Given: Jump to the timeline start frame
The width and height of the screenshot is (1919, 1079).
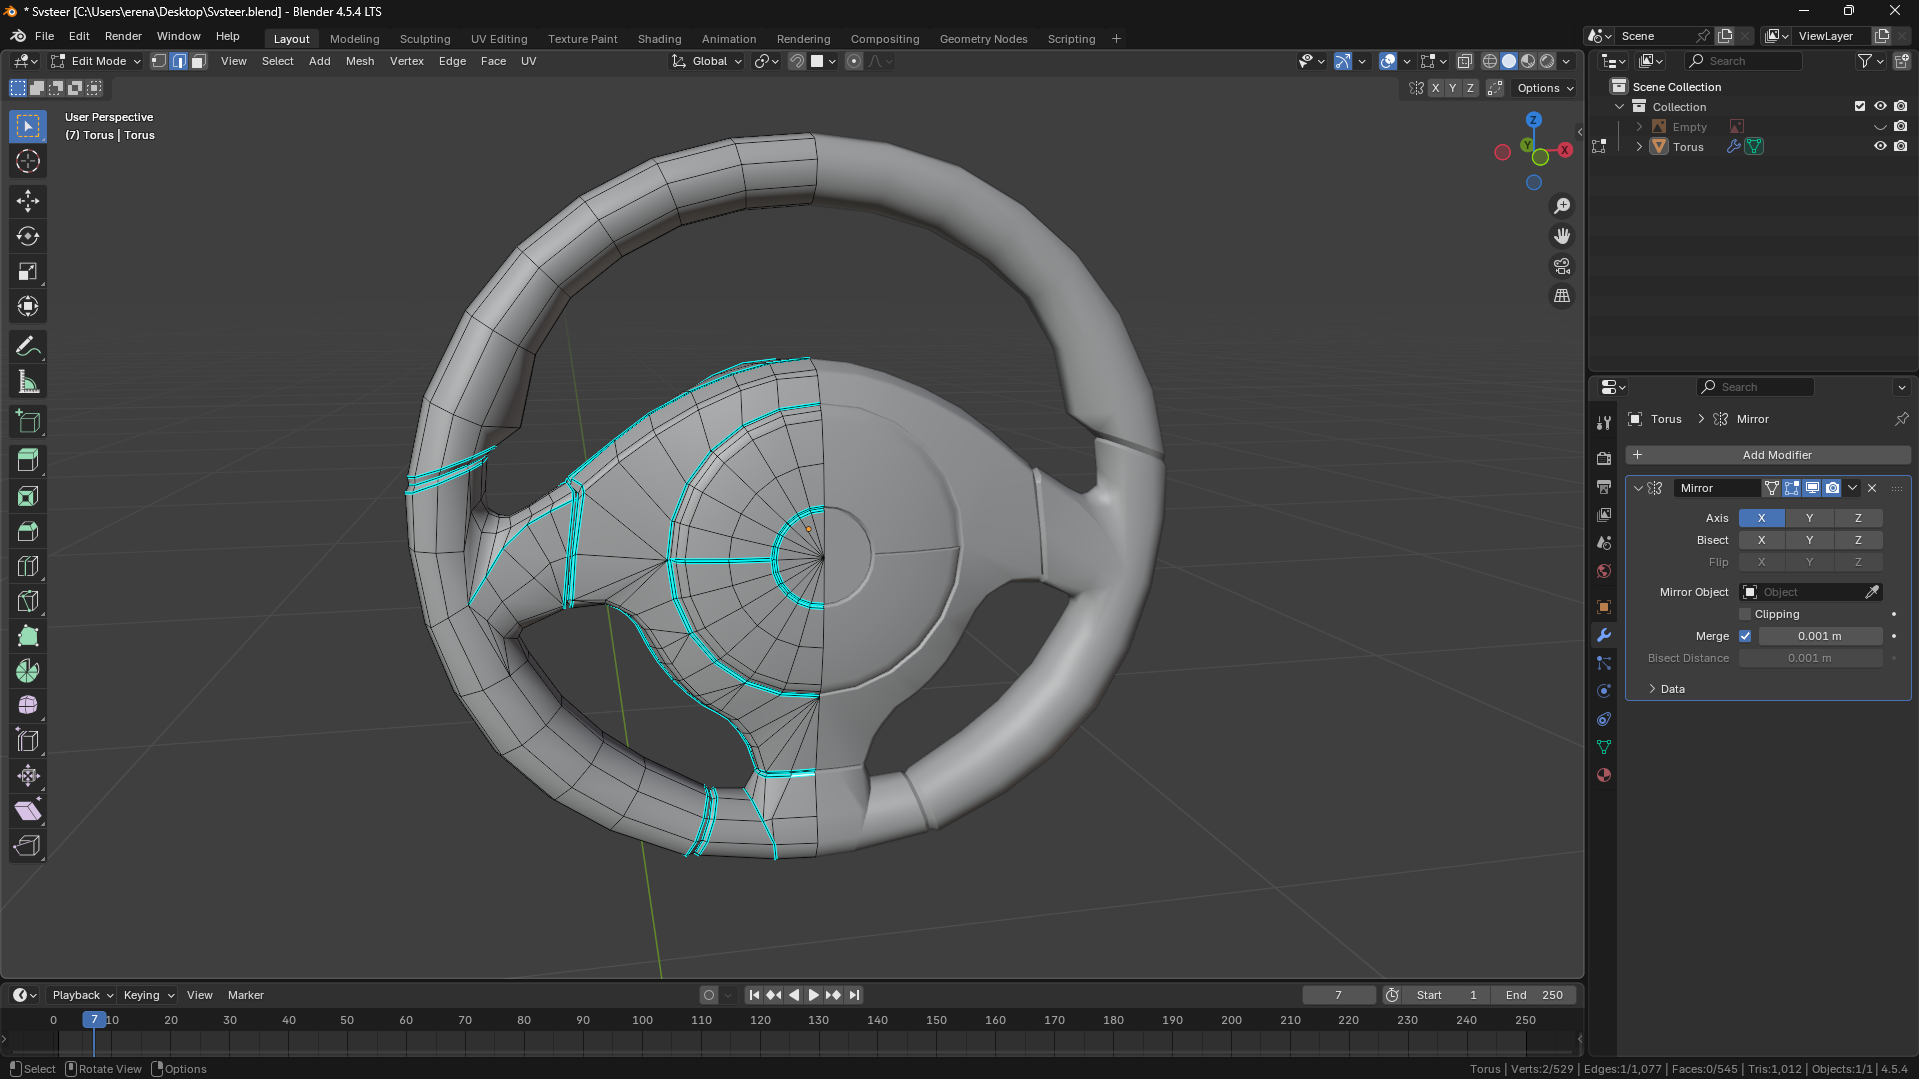Looking at the screenshot, I should 754,995.
